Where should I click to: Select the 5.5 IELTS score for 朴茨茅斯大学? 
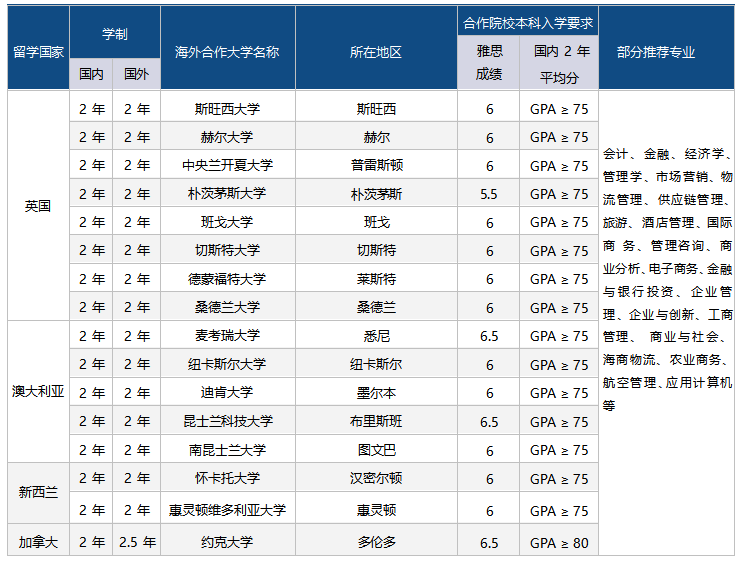tap(489, 194)
